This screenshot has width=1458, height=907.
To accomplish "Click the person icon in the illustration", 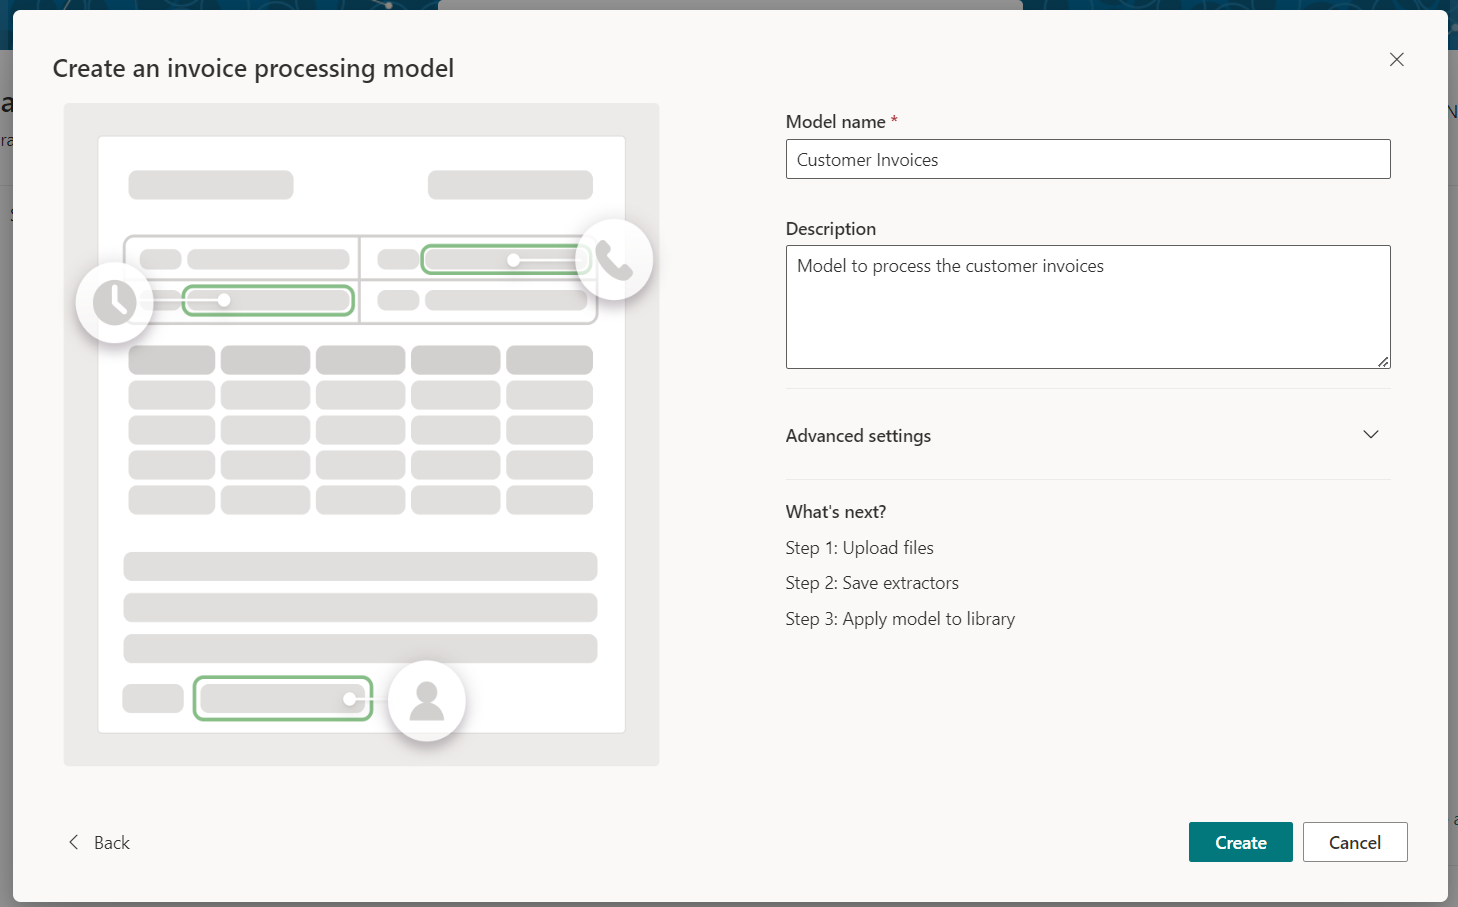I will (x=427, y=700).
